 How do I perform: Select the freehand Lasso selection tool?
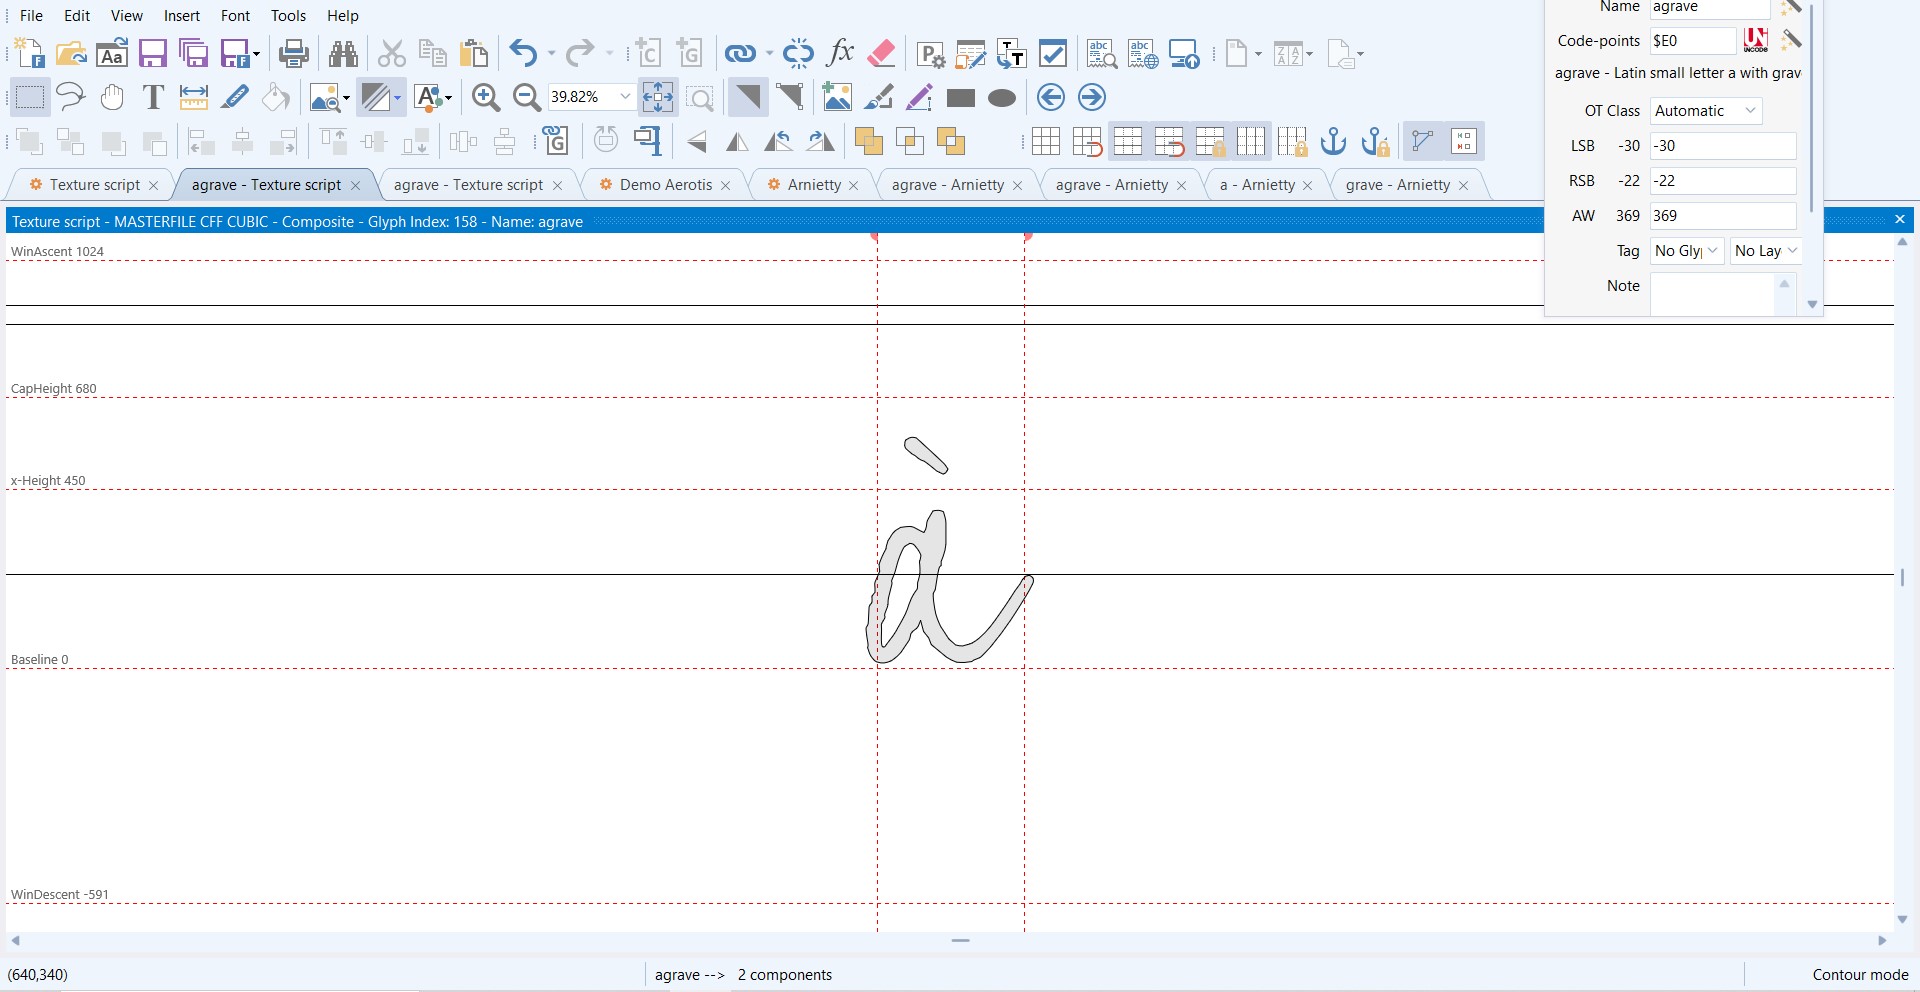[70, 97]
